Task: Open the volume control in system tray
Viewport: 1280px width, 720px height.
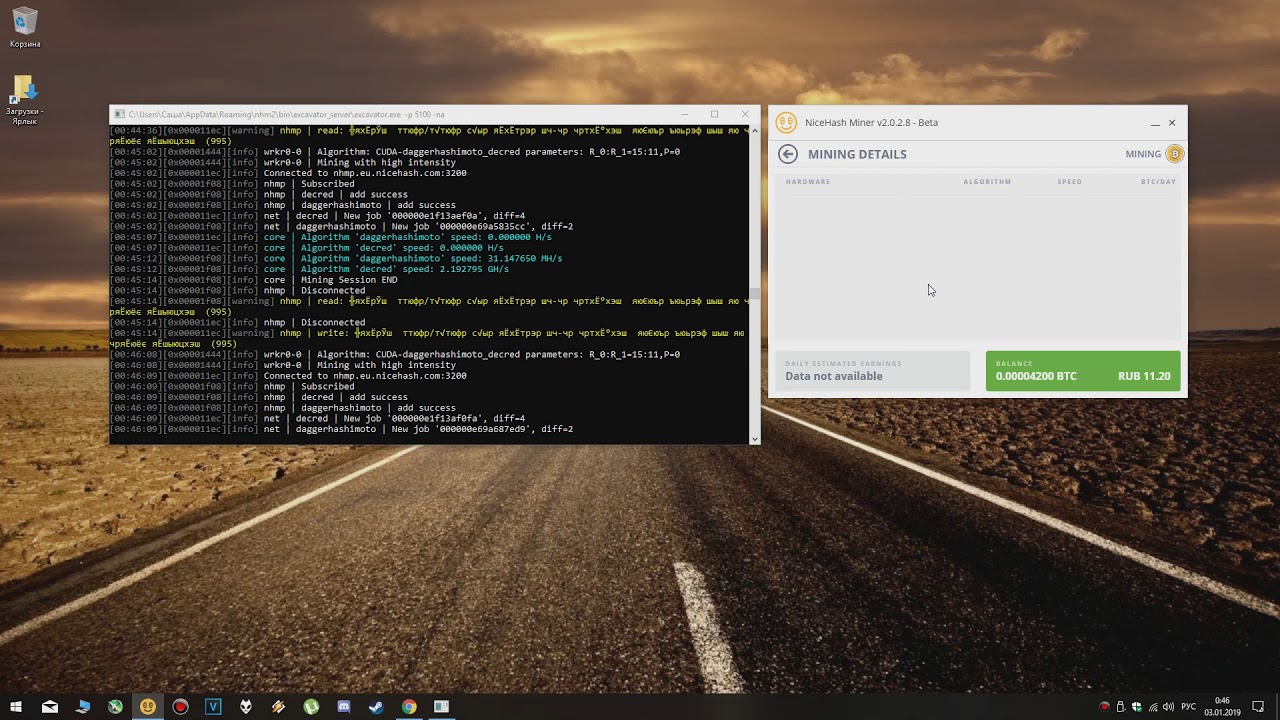Action: click(x=1169, y=707)
